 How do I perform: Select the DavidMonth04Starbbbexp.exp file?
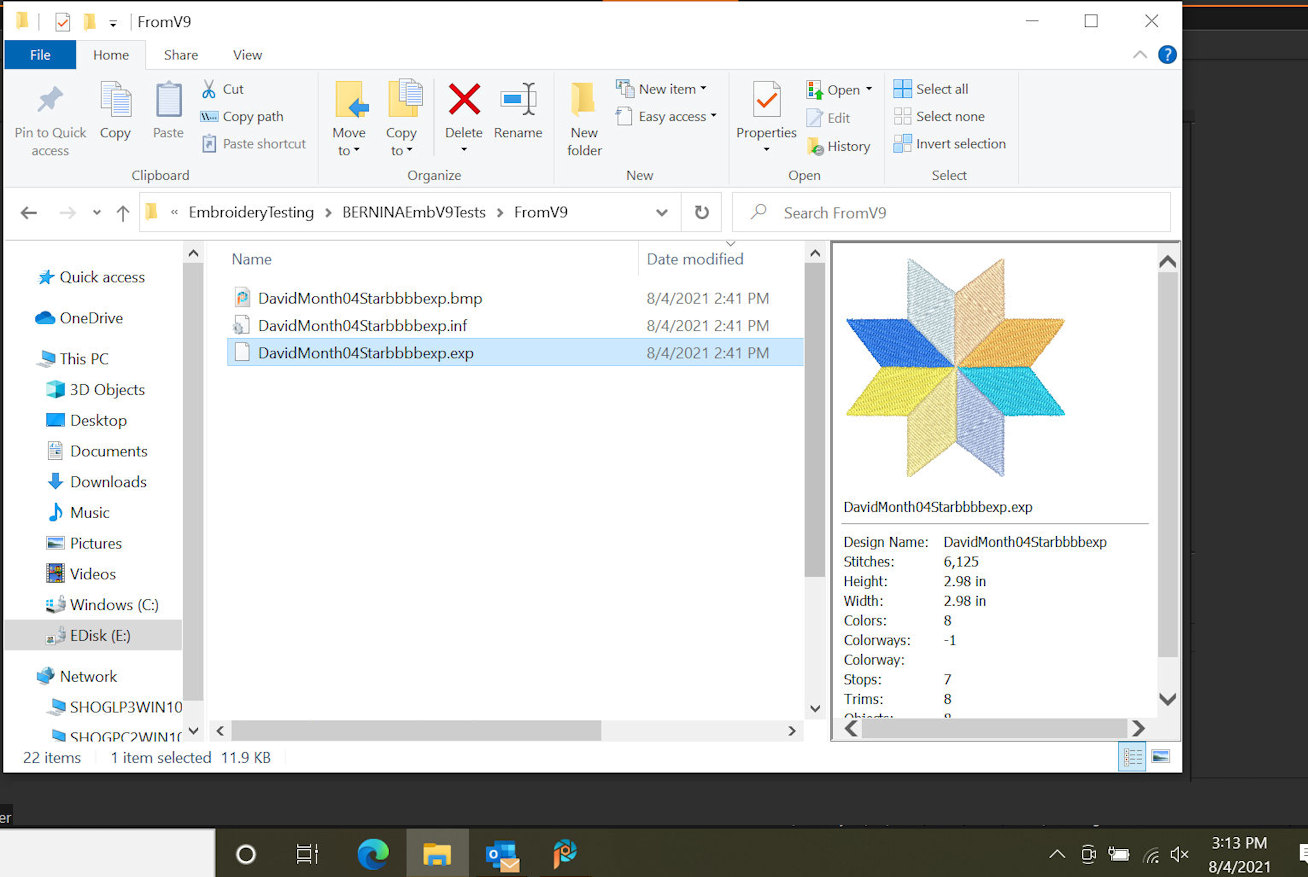coord(515,352)
